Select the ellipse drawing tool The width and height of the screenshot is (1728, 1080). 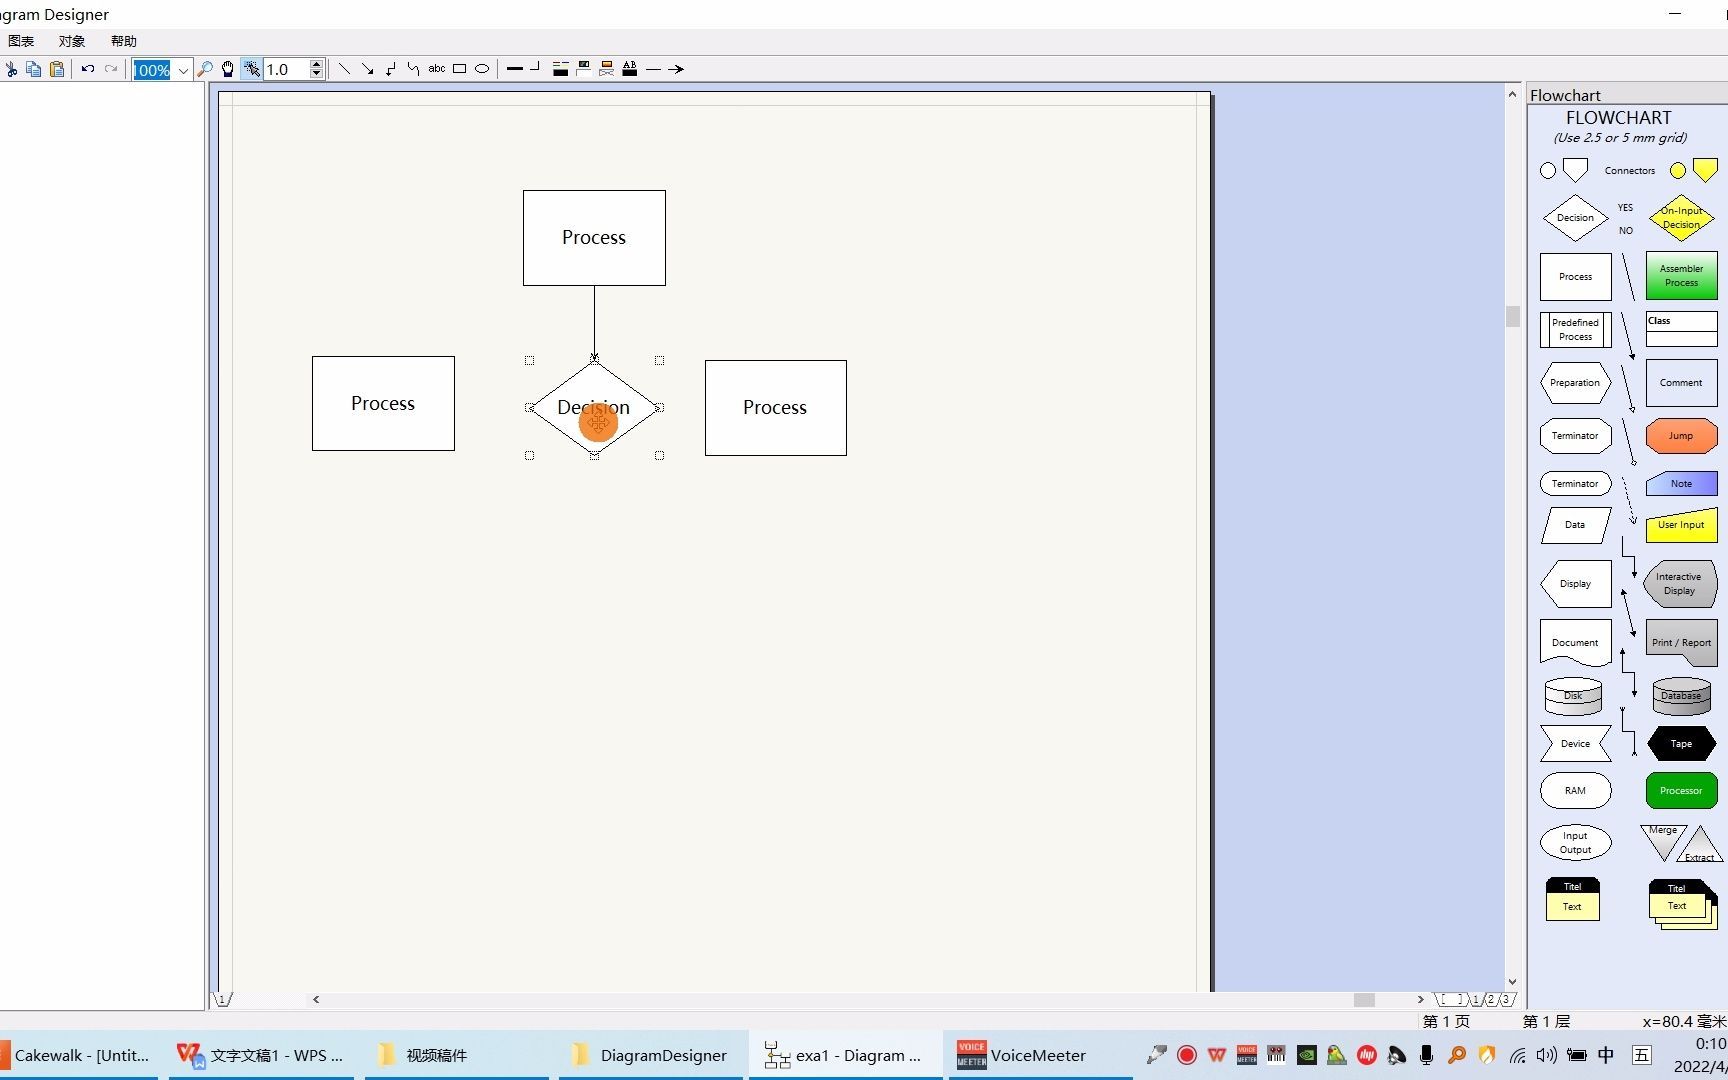tap(482, 69)
